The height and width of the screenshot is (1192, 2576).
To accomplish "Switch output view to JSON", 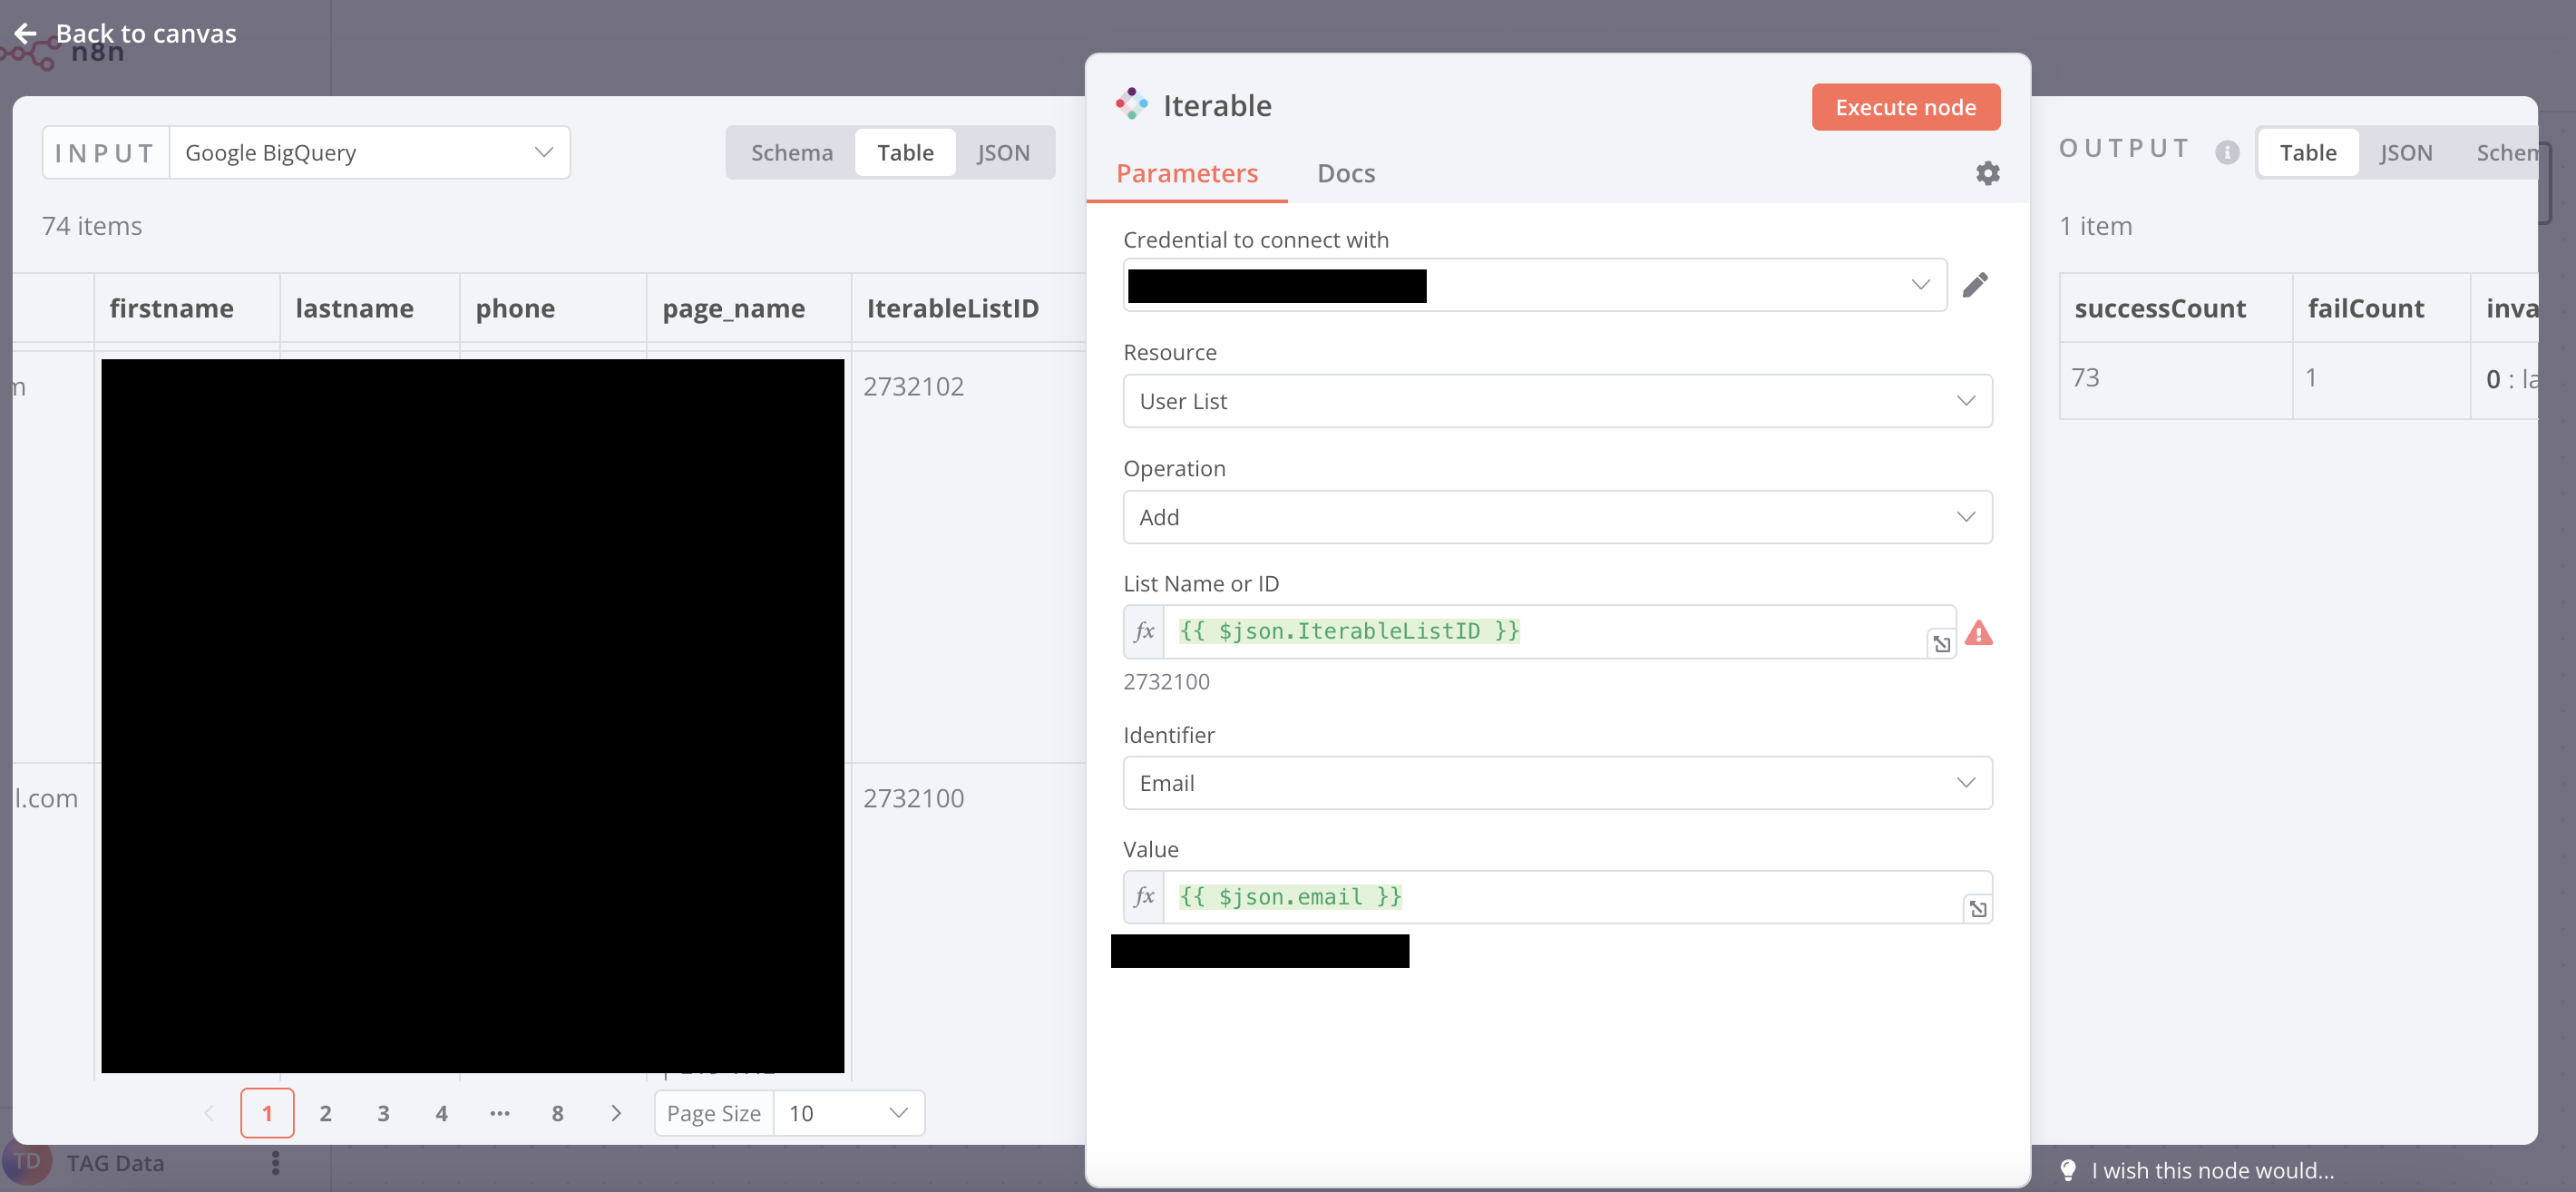I will point(2405,153).
